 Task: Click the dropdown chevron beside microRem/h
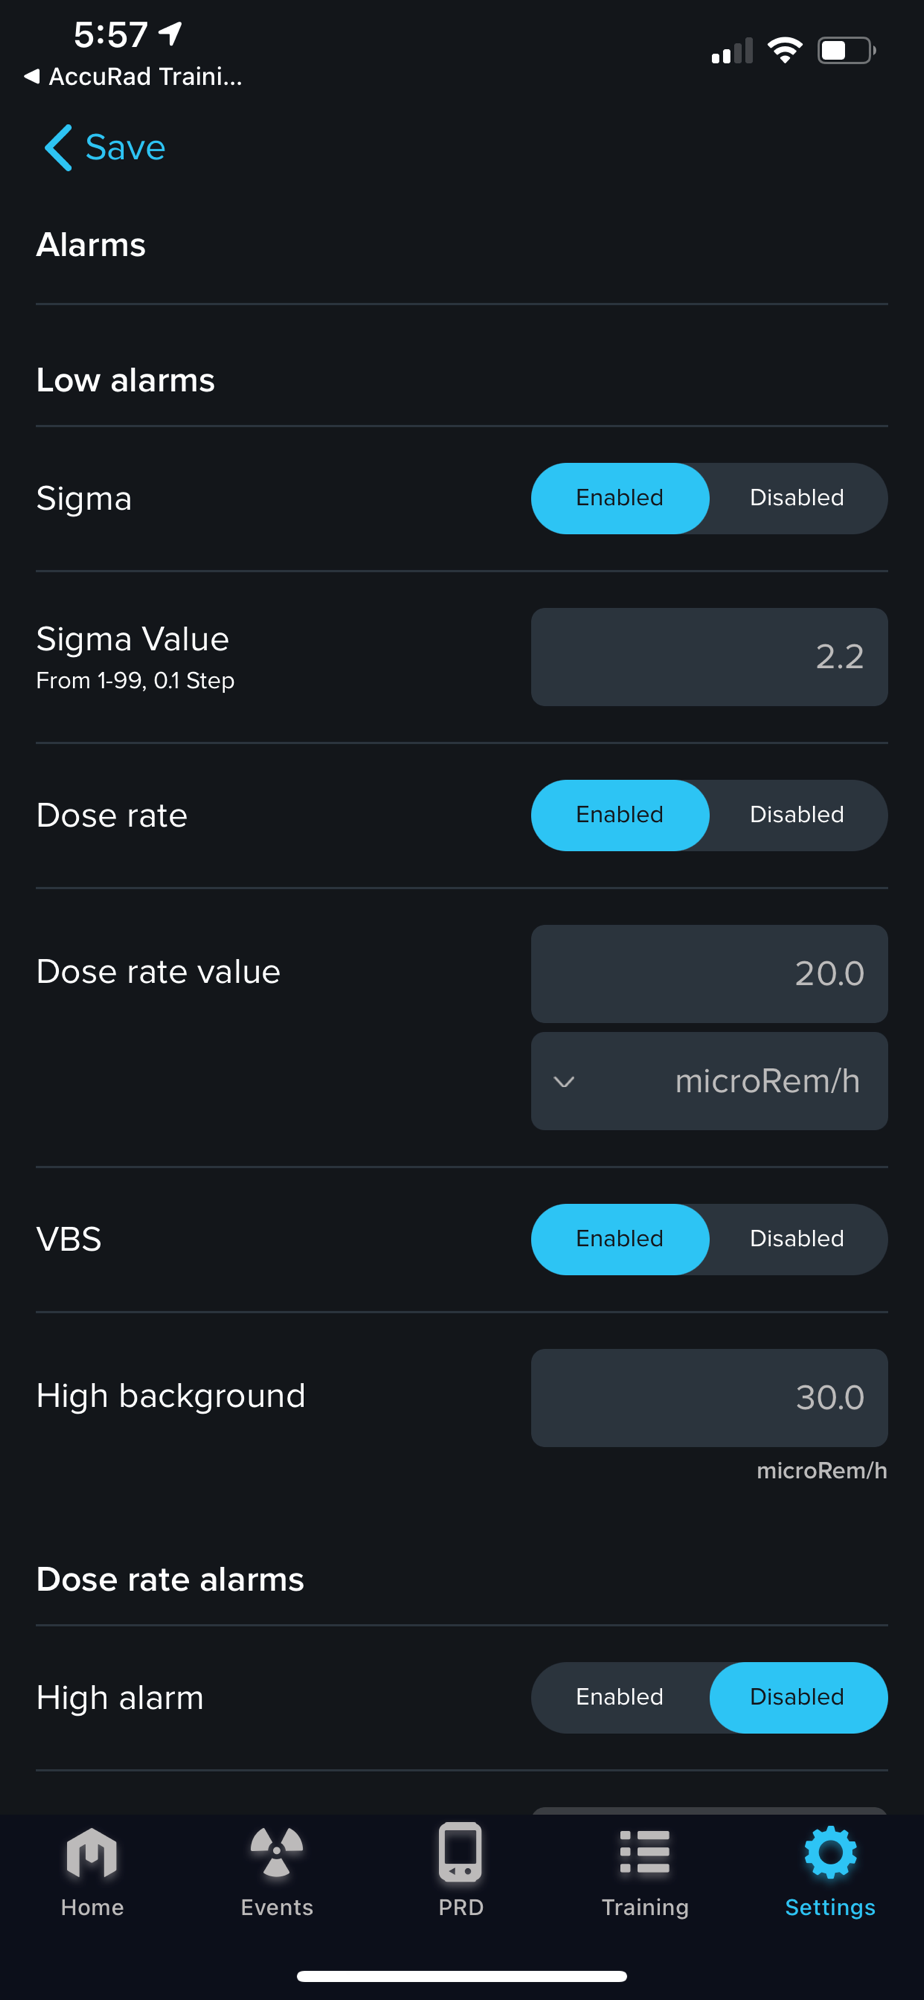(x=564, y=1082)
